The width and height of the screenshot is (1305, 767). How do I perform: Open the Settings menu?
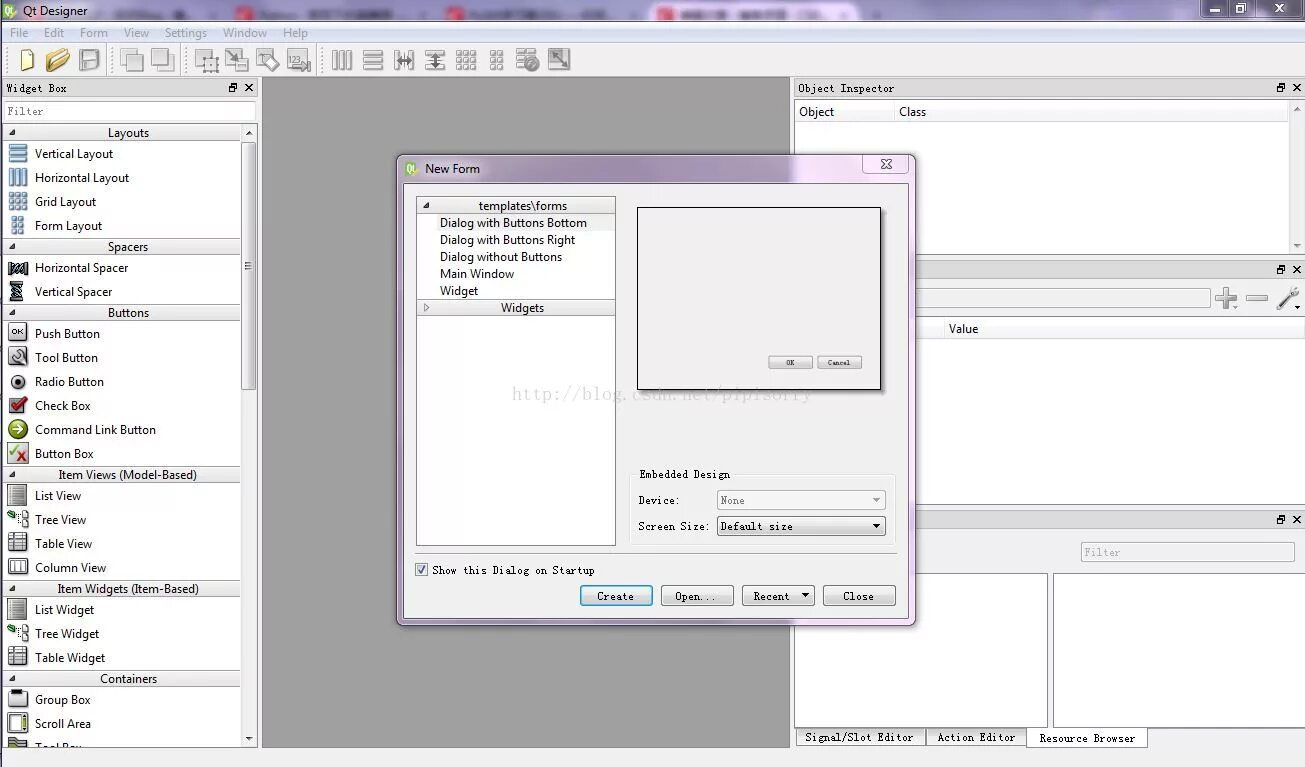tap(186, 33)
